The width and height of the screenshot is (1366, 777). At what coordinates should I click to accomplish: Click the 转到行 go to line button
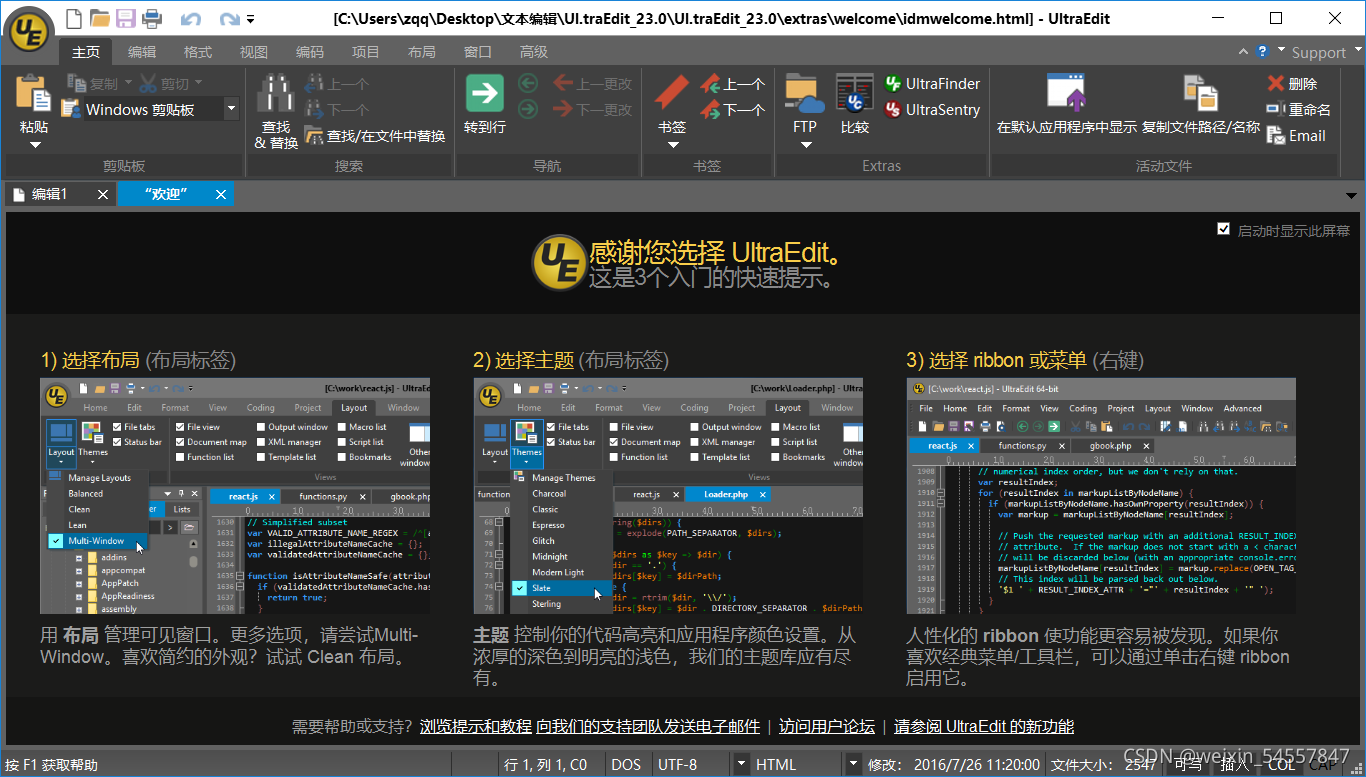click(x=485, y=105)
